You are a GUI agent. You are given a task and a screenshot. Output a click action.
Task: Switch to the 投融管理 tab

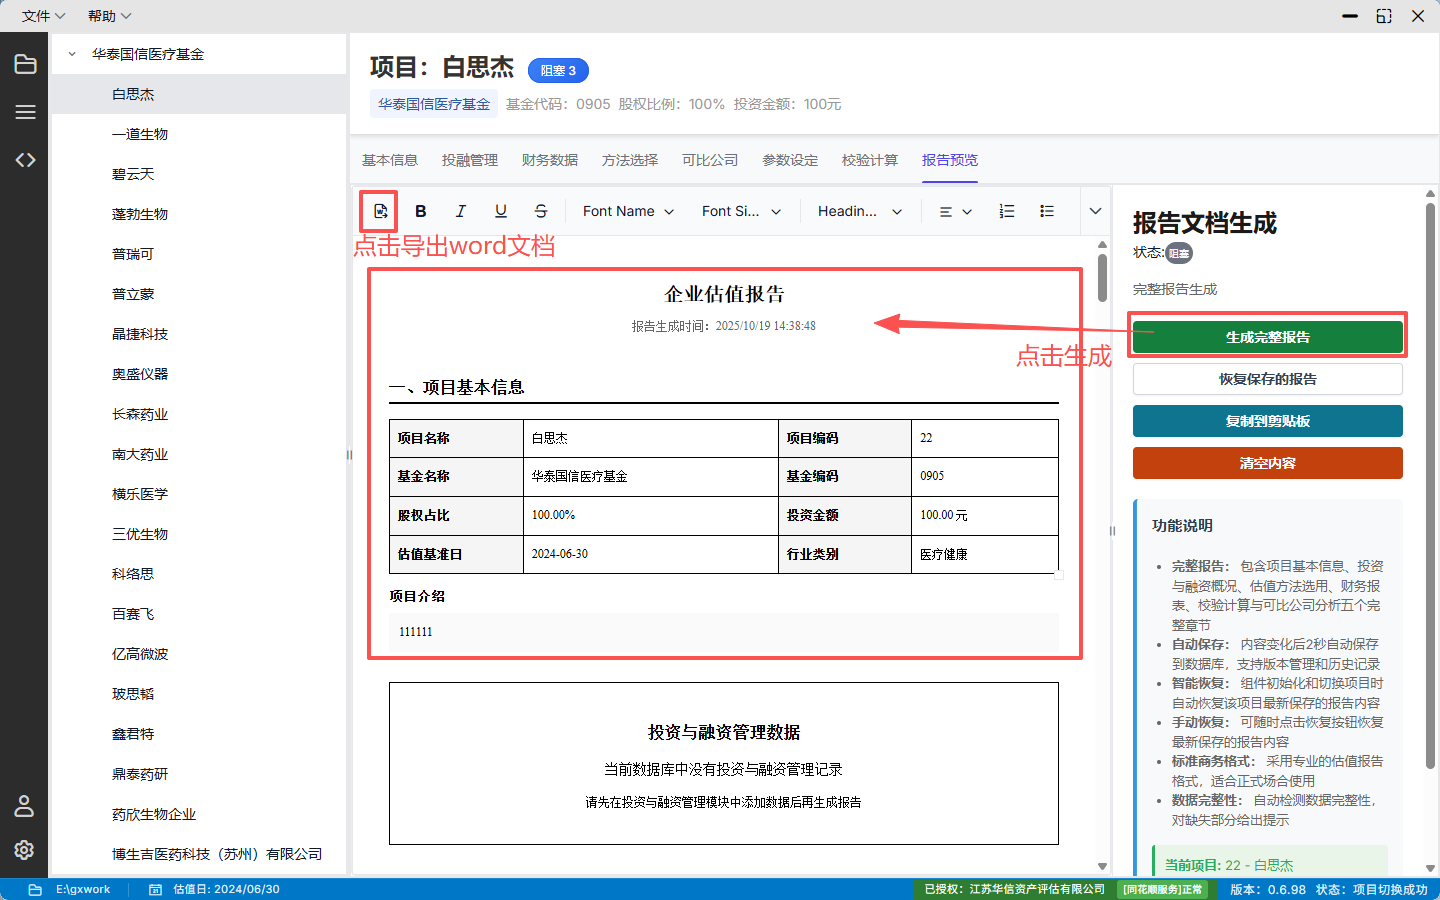470,160
